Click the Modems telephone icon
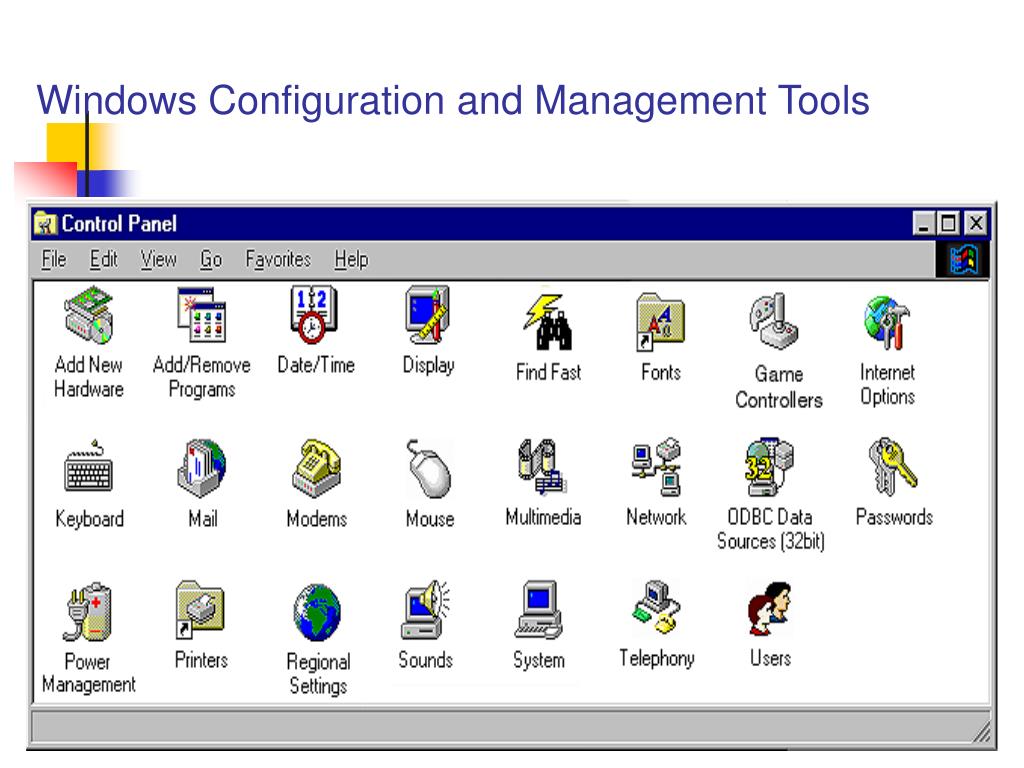This screenshot has height=768, width=1024. pyautogui.click(x=316, y=469)
